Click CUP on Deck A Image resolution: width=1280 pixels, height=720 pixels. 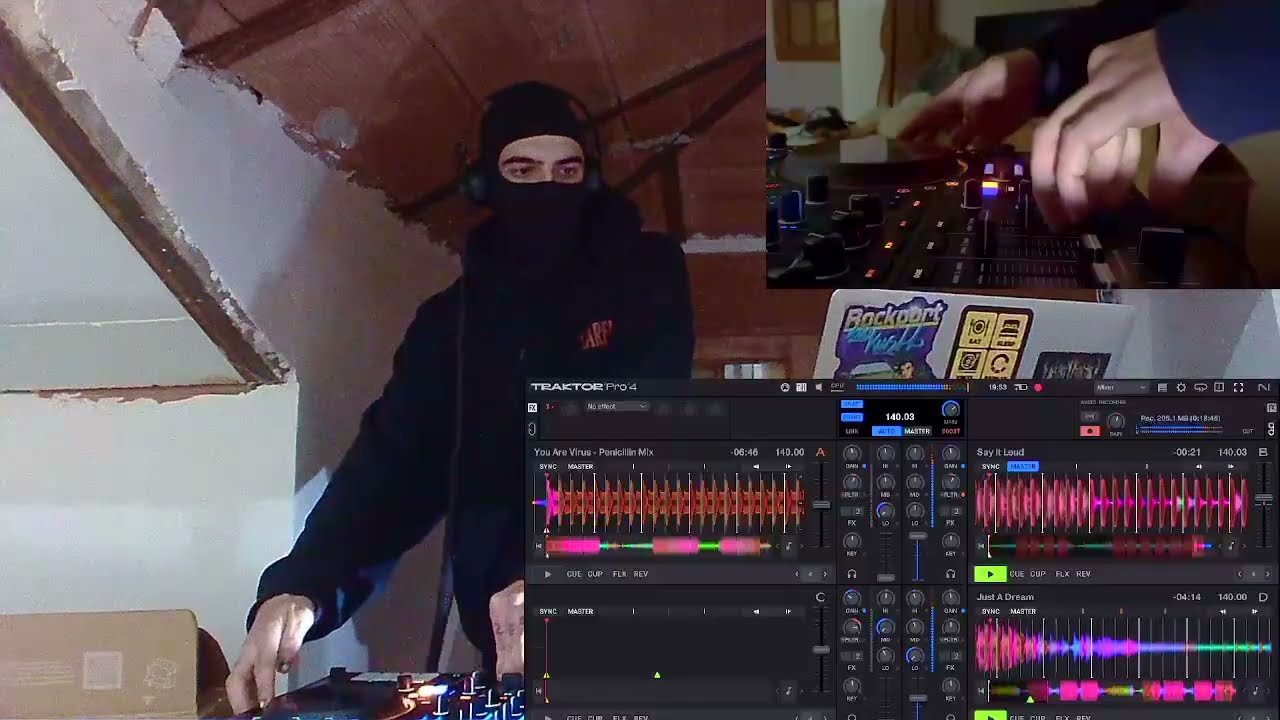click(595, 574)
